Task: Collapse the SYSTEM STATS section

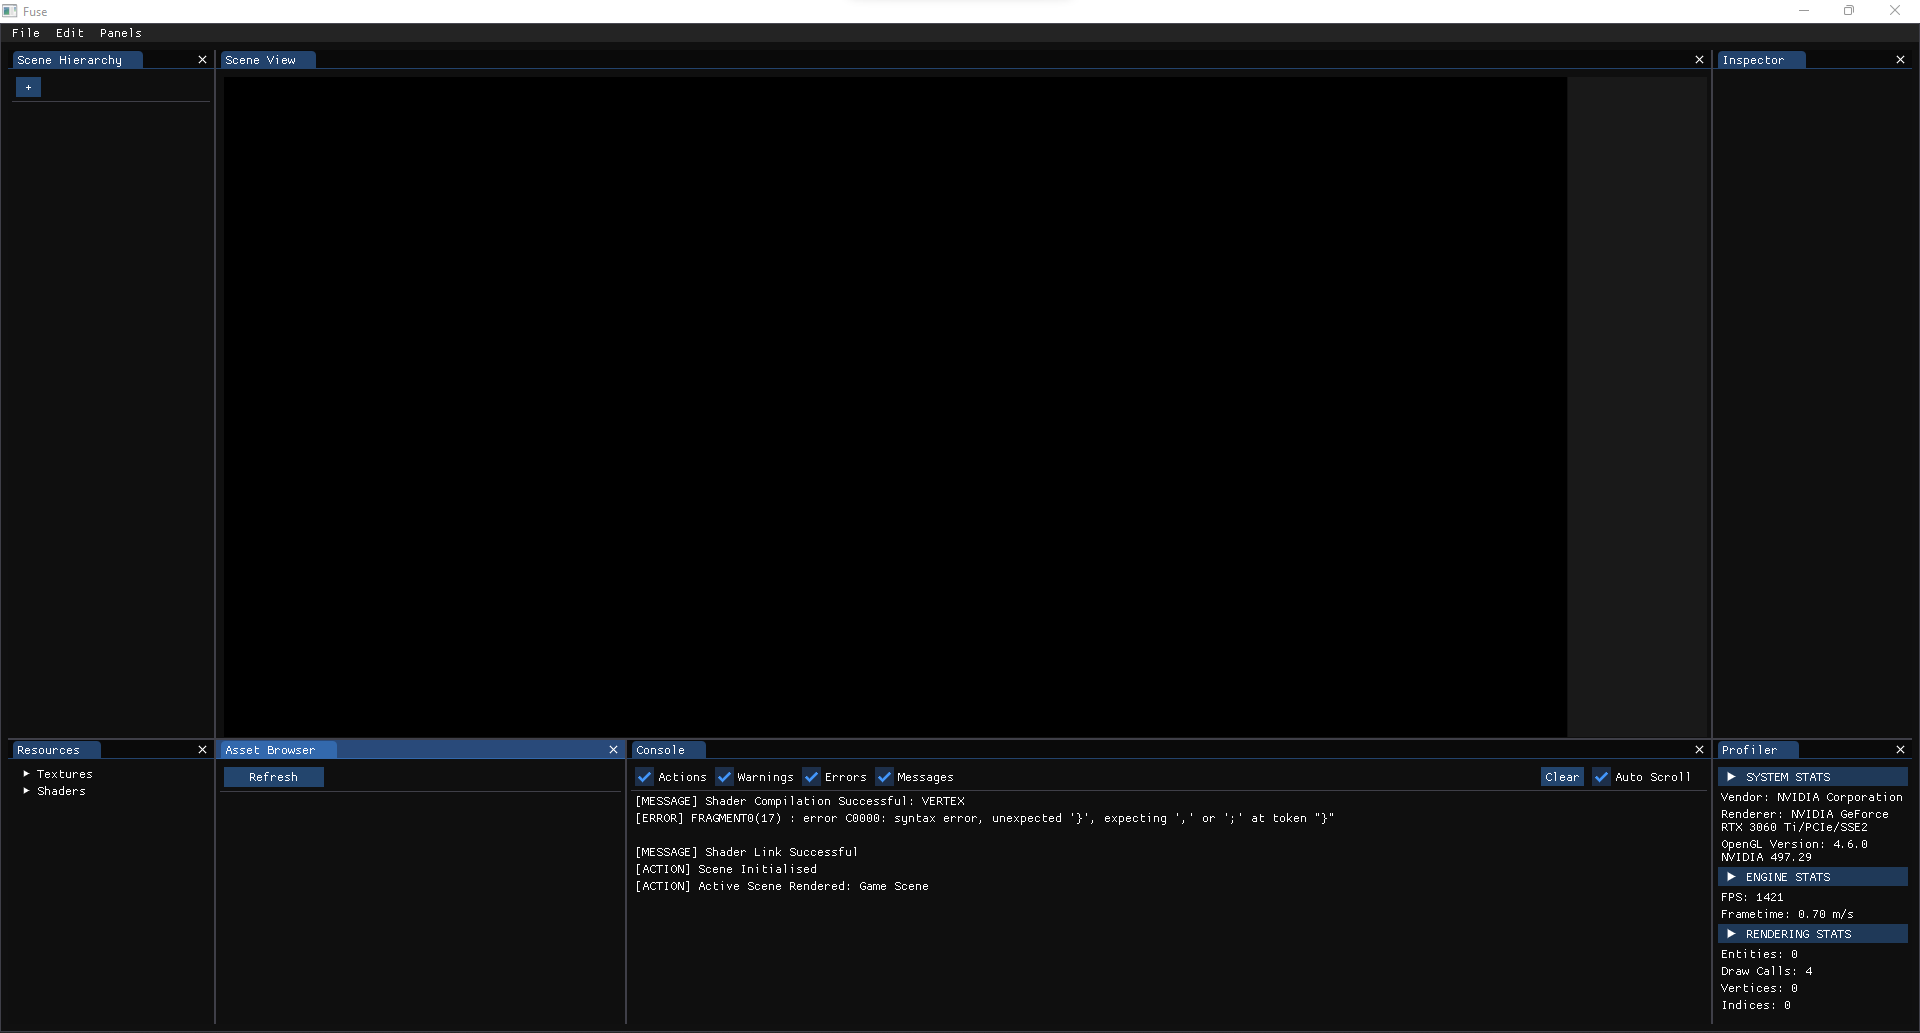Action: pos(1812,777)
